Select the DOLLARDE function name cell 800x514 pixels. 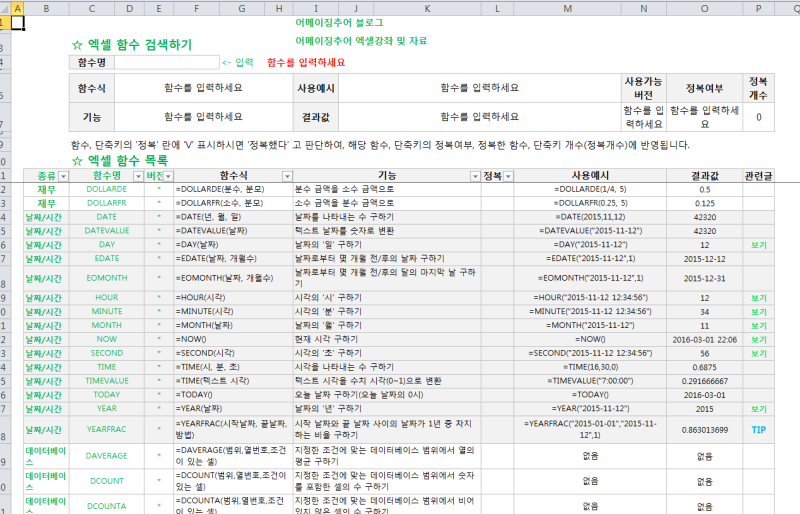[x=106, y=189]
